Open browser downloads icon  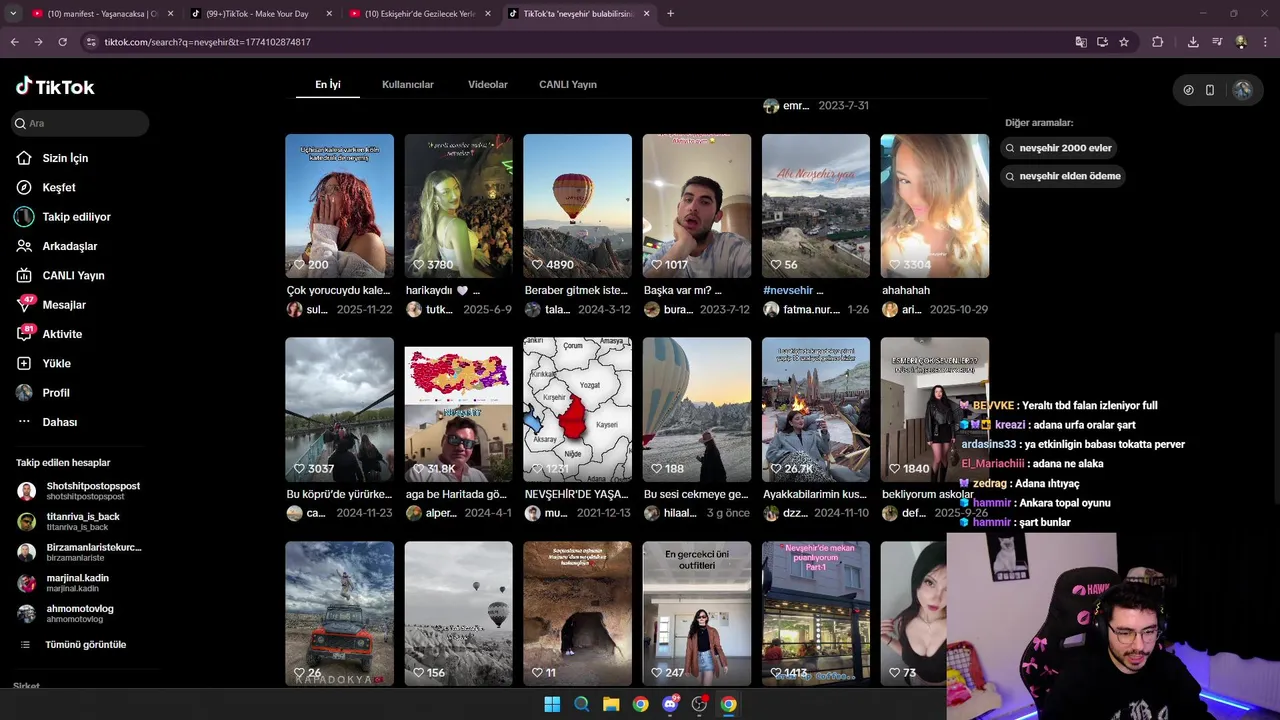tap(1193, 42)
